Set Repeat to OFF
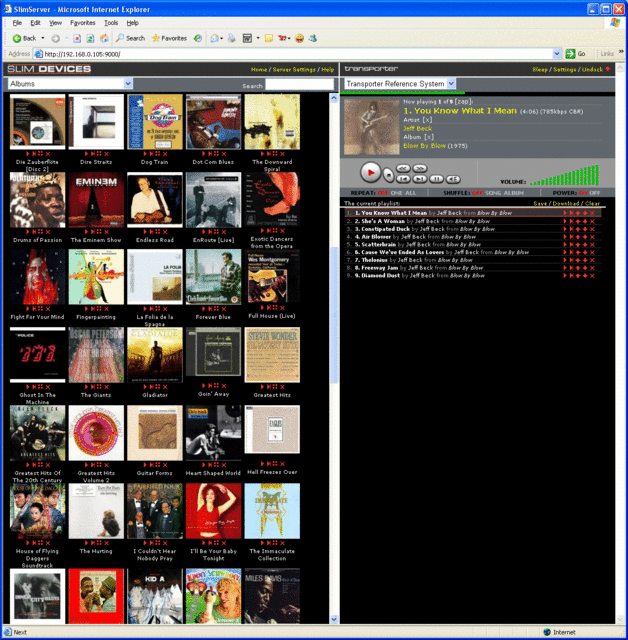 [383, 193]
